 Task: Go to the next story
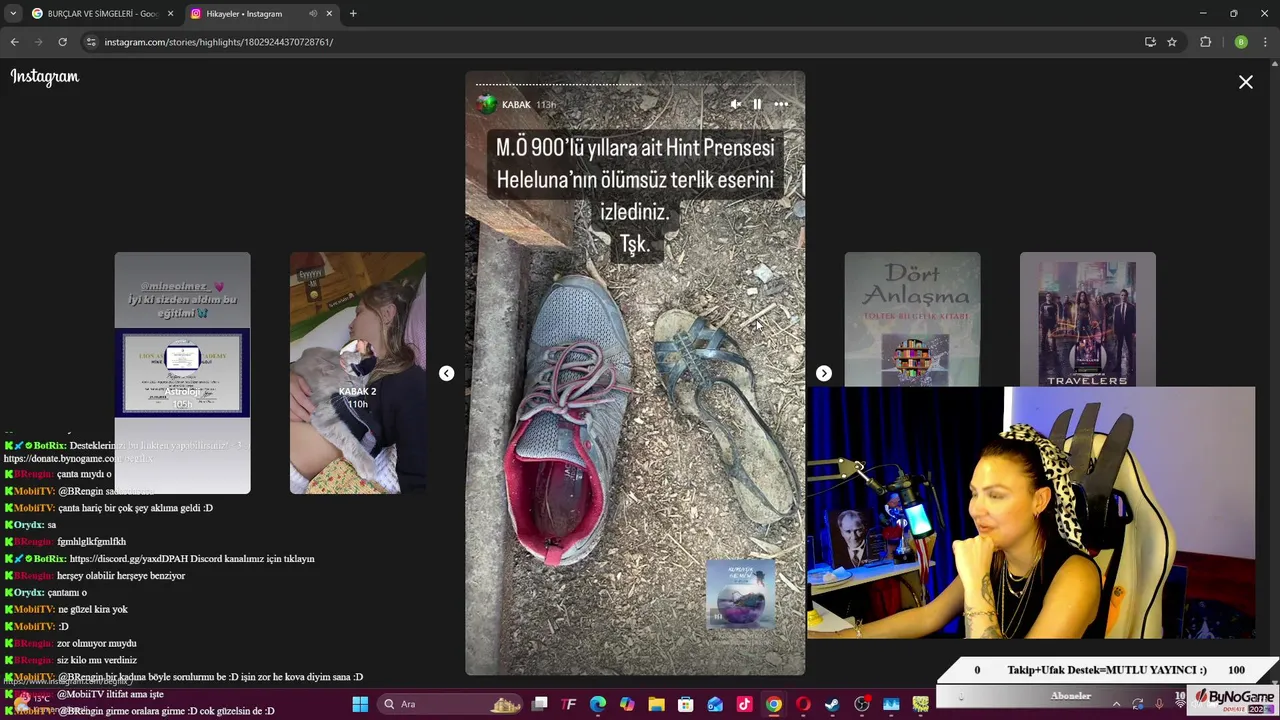tap(824, 373)
